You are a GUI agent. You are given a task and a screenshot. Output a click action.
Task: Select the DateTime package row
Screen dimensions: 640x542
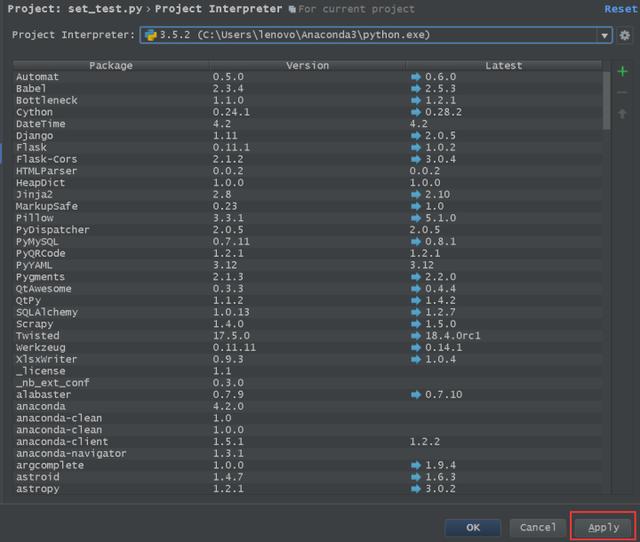point(308,124)
